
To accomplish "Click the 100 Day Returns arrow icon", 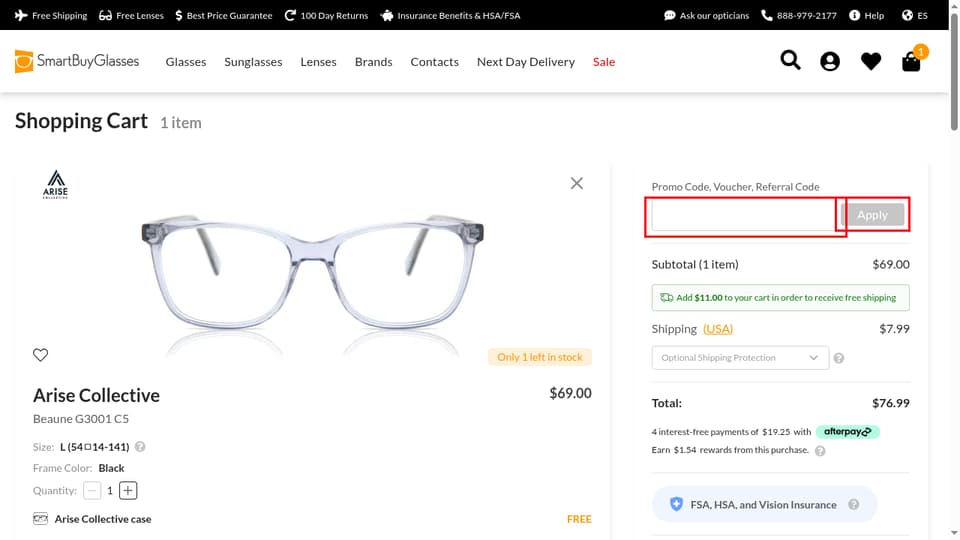I will click(x=290, y=15).
